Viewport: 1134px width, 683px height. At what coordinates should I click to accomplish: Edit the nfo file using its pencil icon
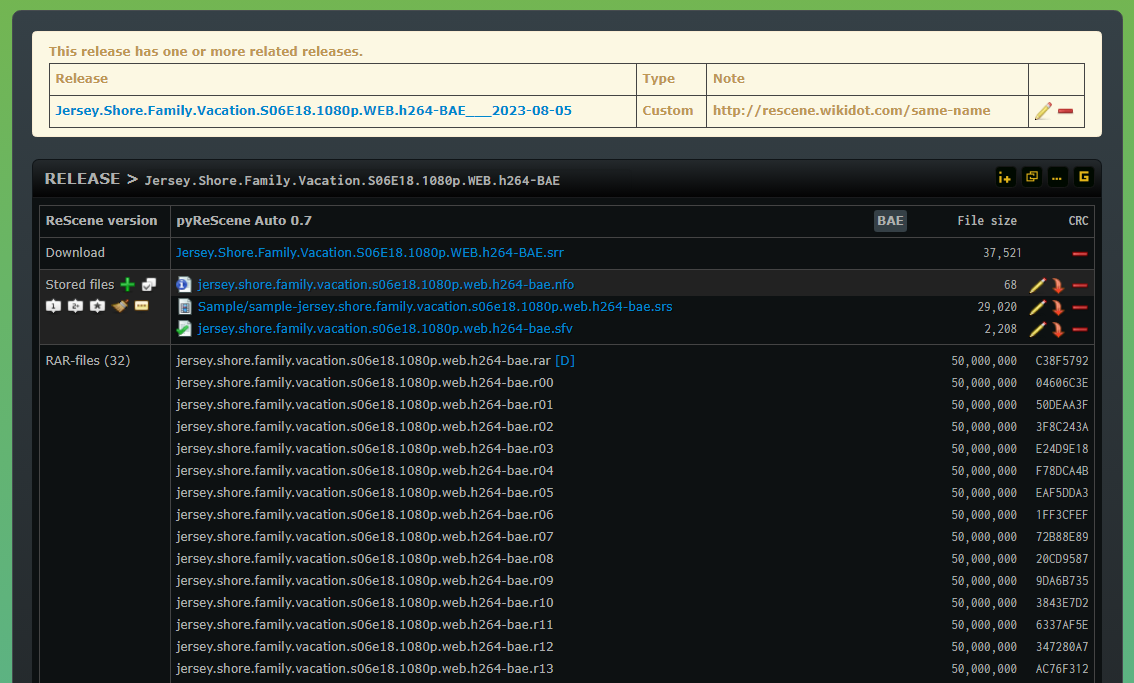[1038, 284]
